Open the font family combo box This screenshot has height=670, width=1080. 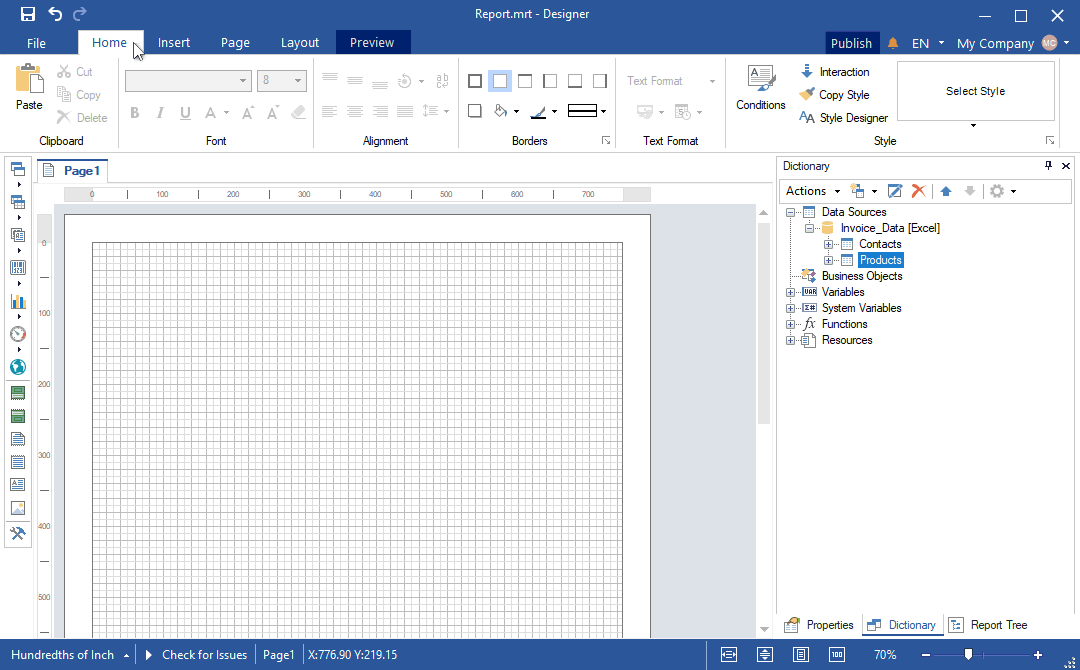pos(187,81)
